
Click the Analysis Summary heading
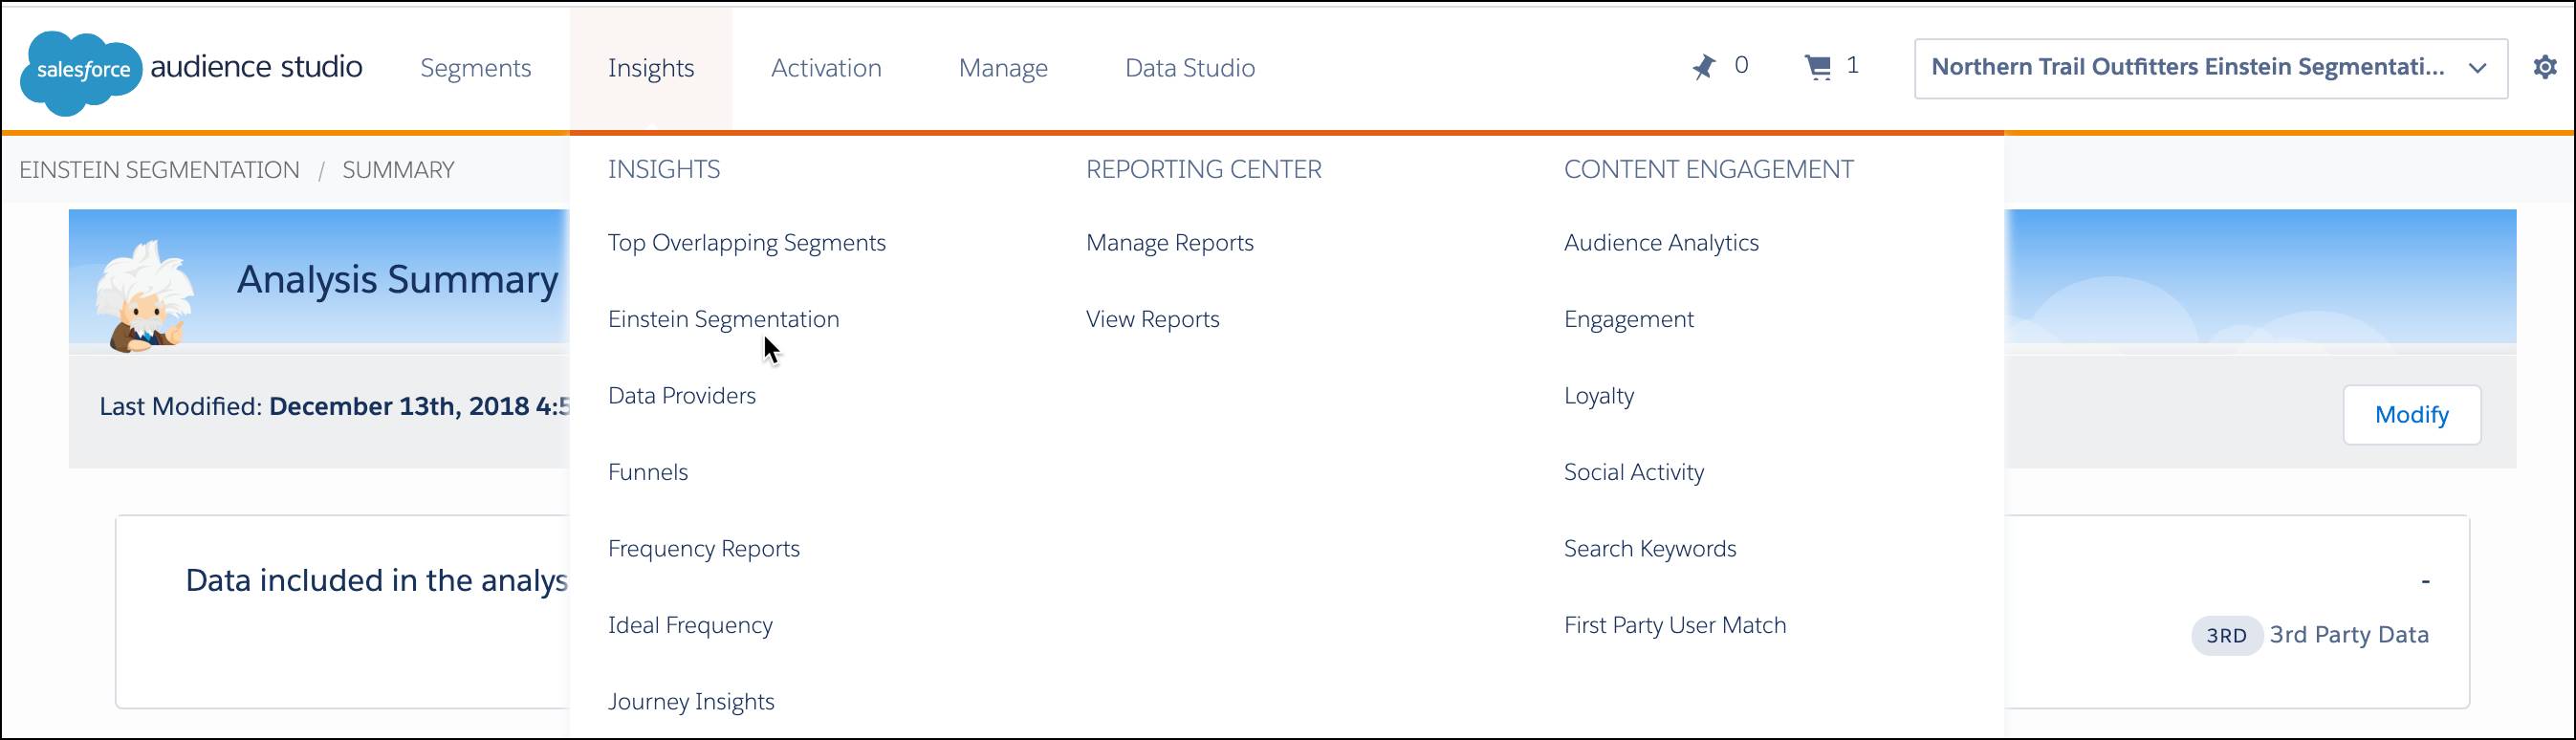pyautogui.click(x=397, y=279)
